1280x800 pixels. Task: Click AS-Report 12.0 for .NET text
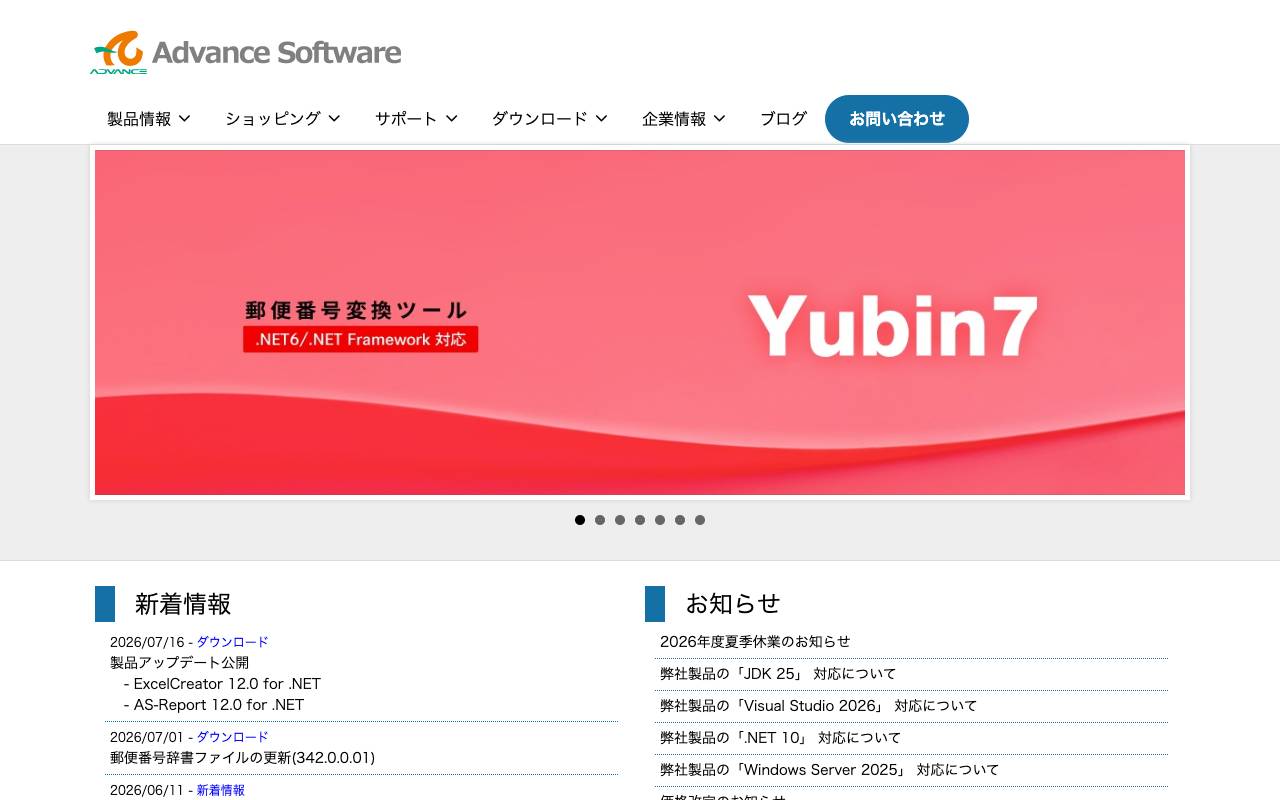point(219,705)
